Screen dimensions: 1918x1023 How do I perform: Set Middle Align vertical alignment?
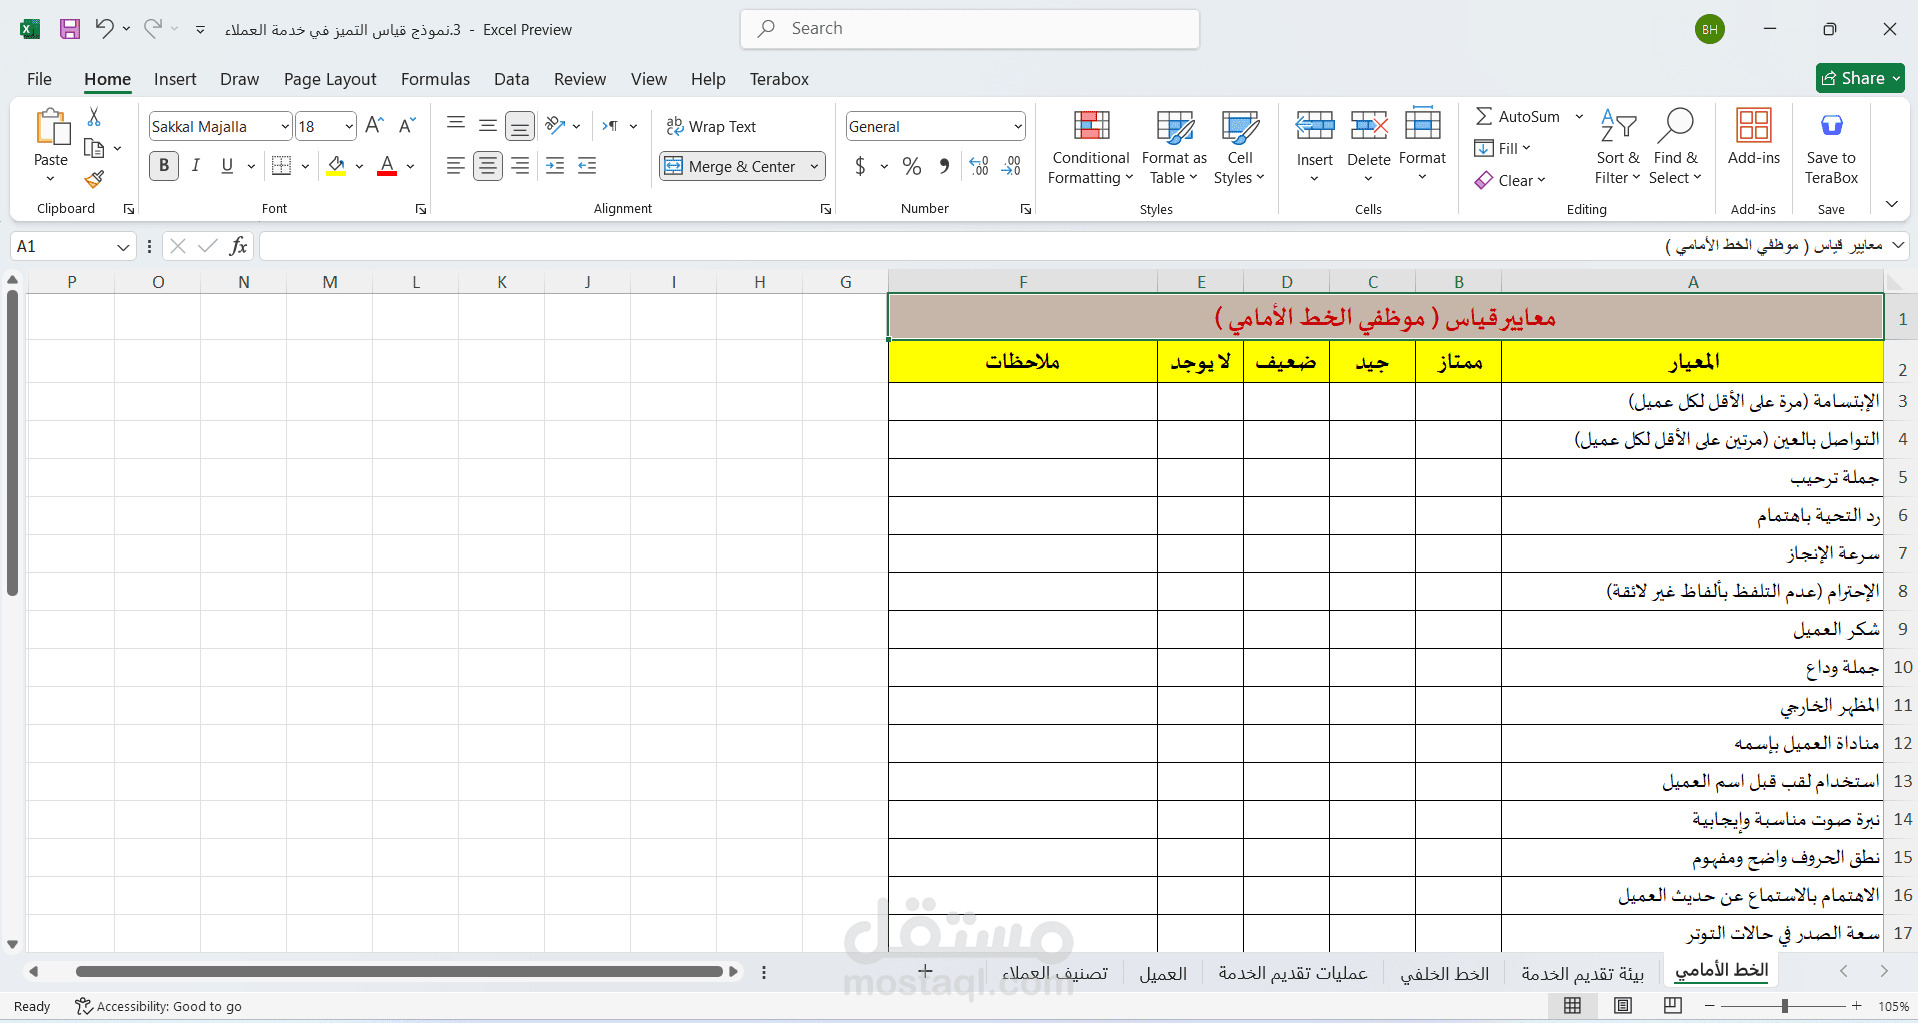[488, 125]
